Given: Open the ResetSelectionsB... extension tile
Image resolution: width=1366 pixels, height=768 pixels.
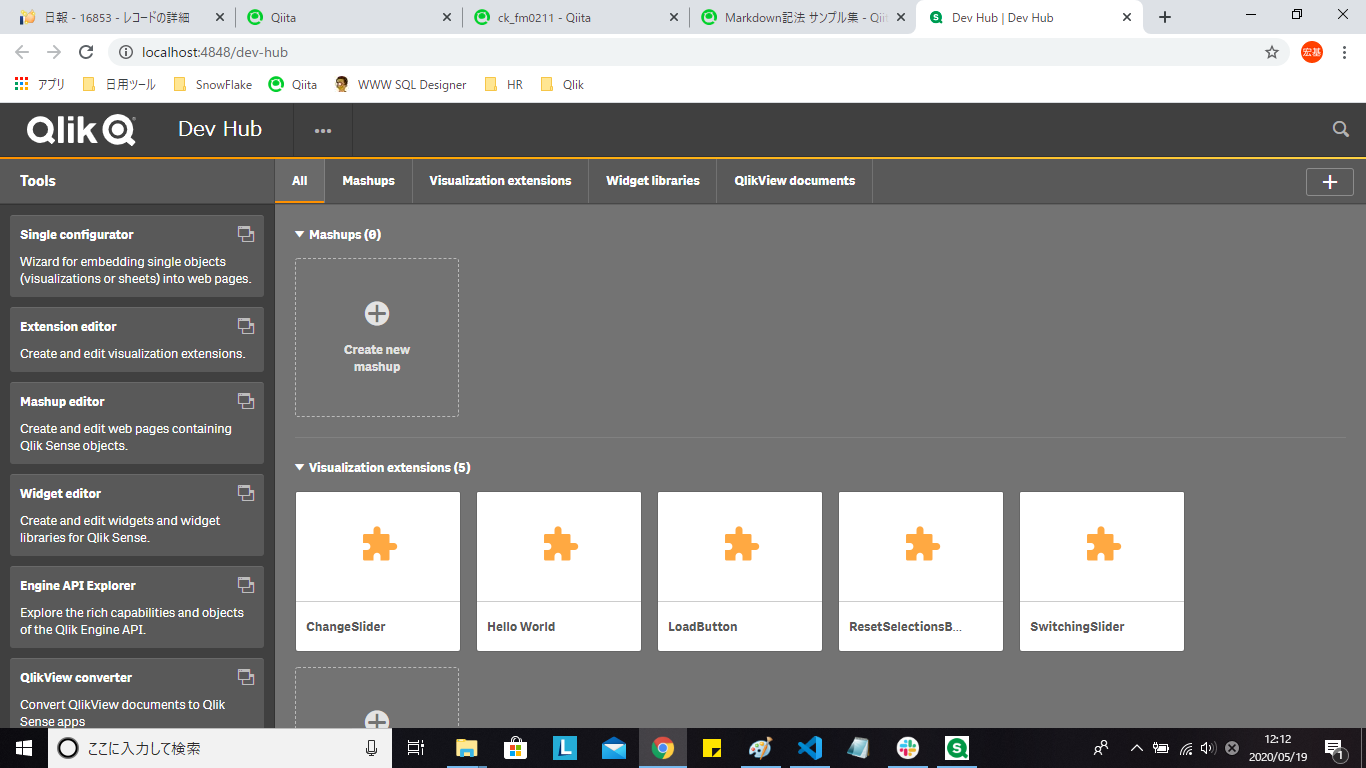Looking at the screenshot, I should [x=921, y=571].
